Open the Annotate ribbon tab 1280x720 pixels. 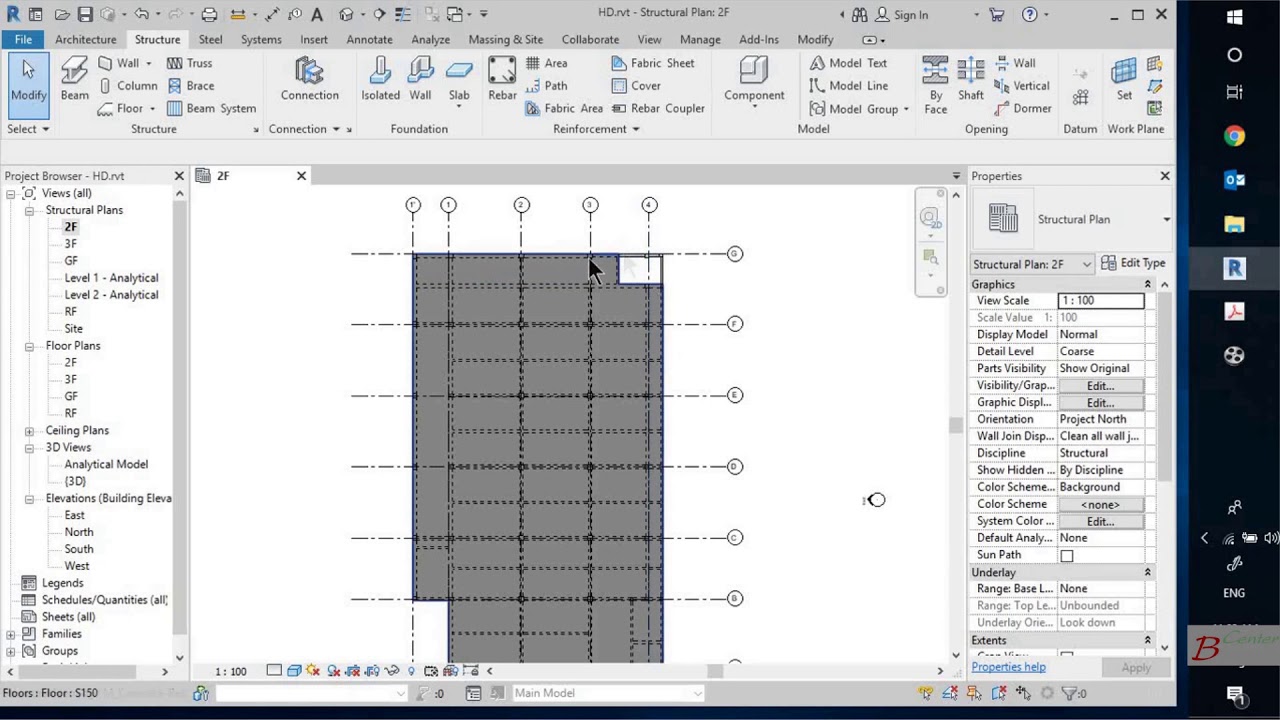point(369,39)
